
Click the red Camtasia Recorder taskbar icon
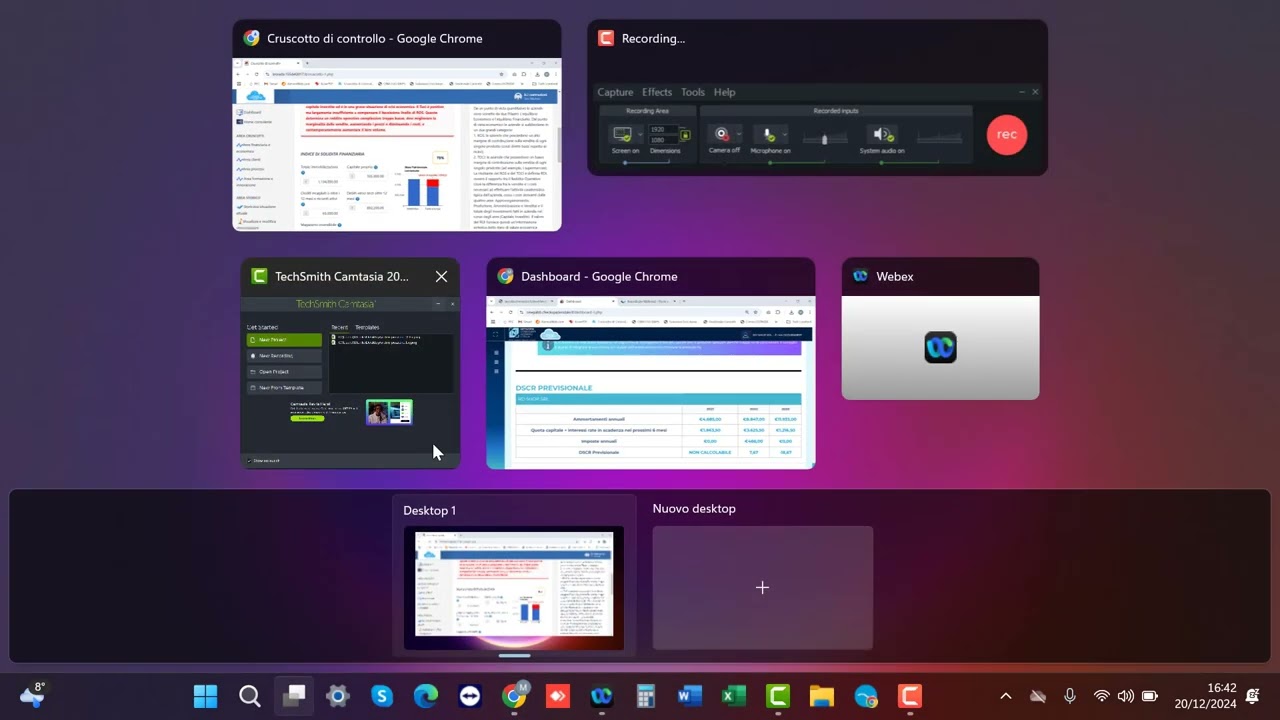pos(909,696)
